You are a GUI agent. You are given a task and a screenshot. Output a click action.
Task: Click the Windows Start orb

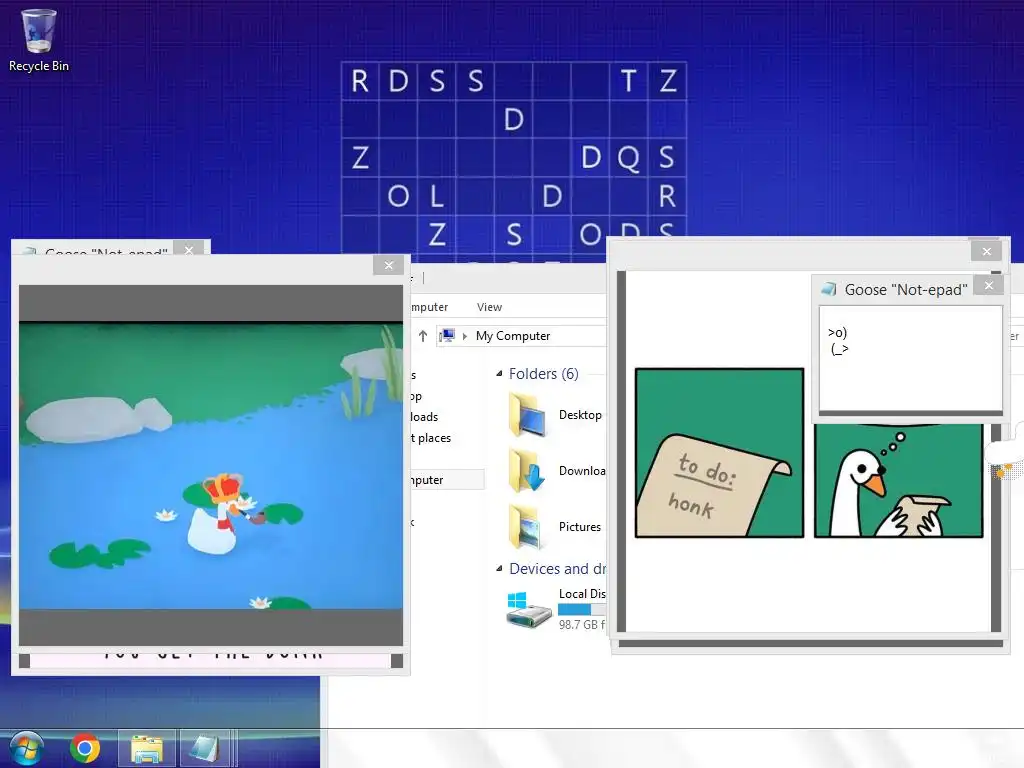pos(26,748)
